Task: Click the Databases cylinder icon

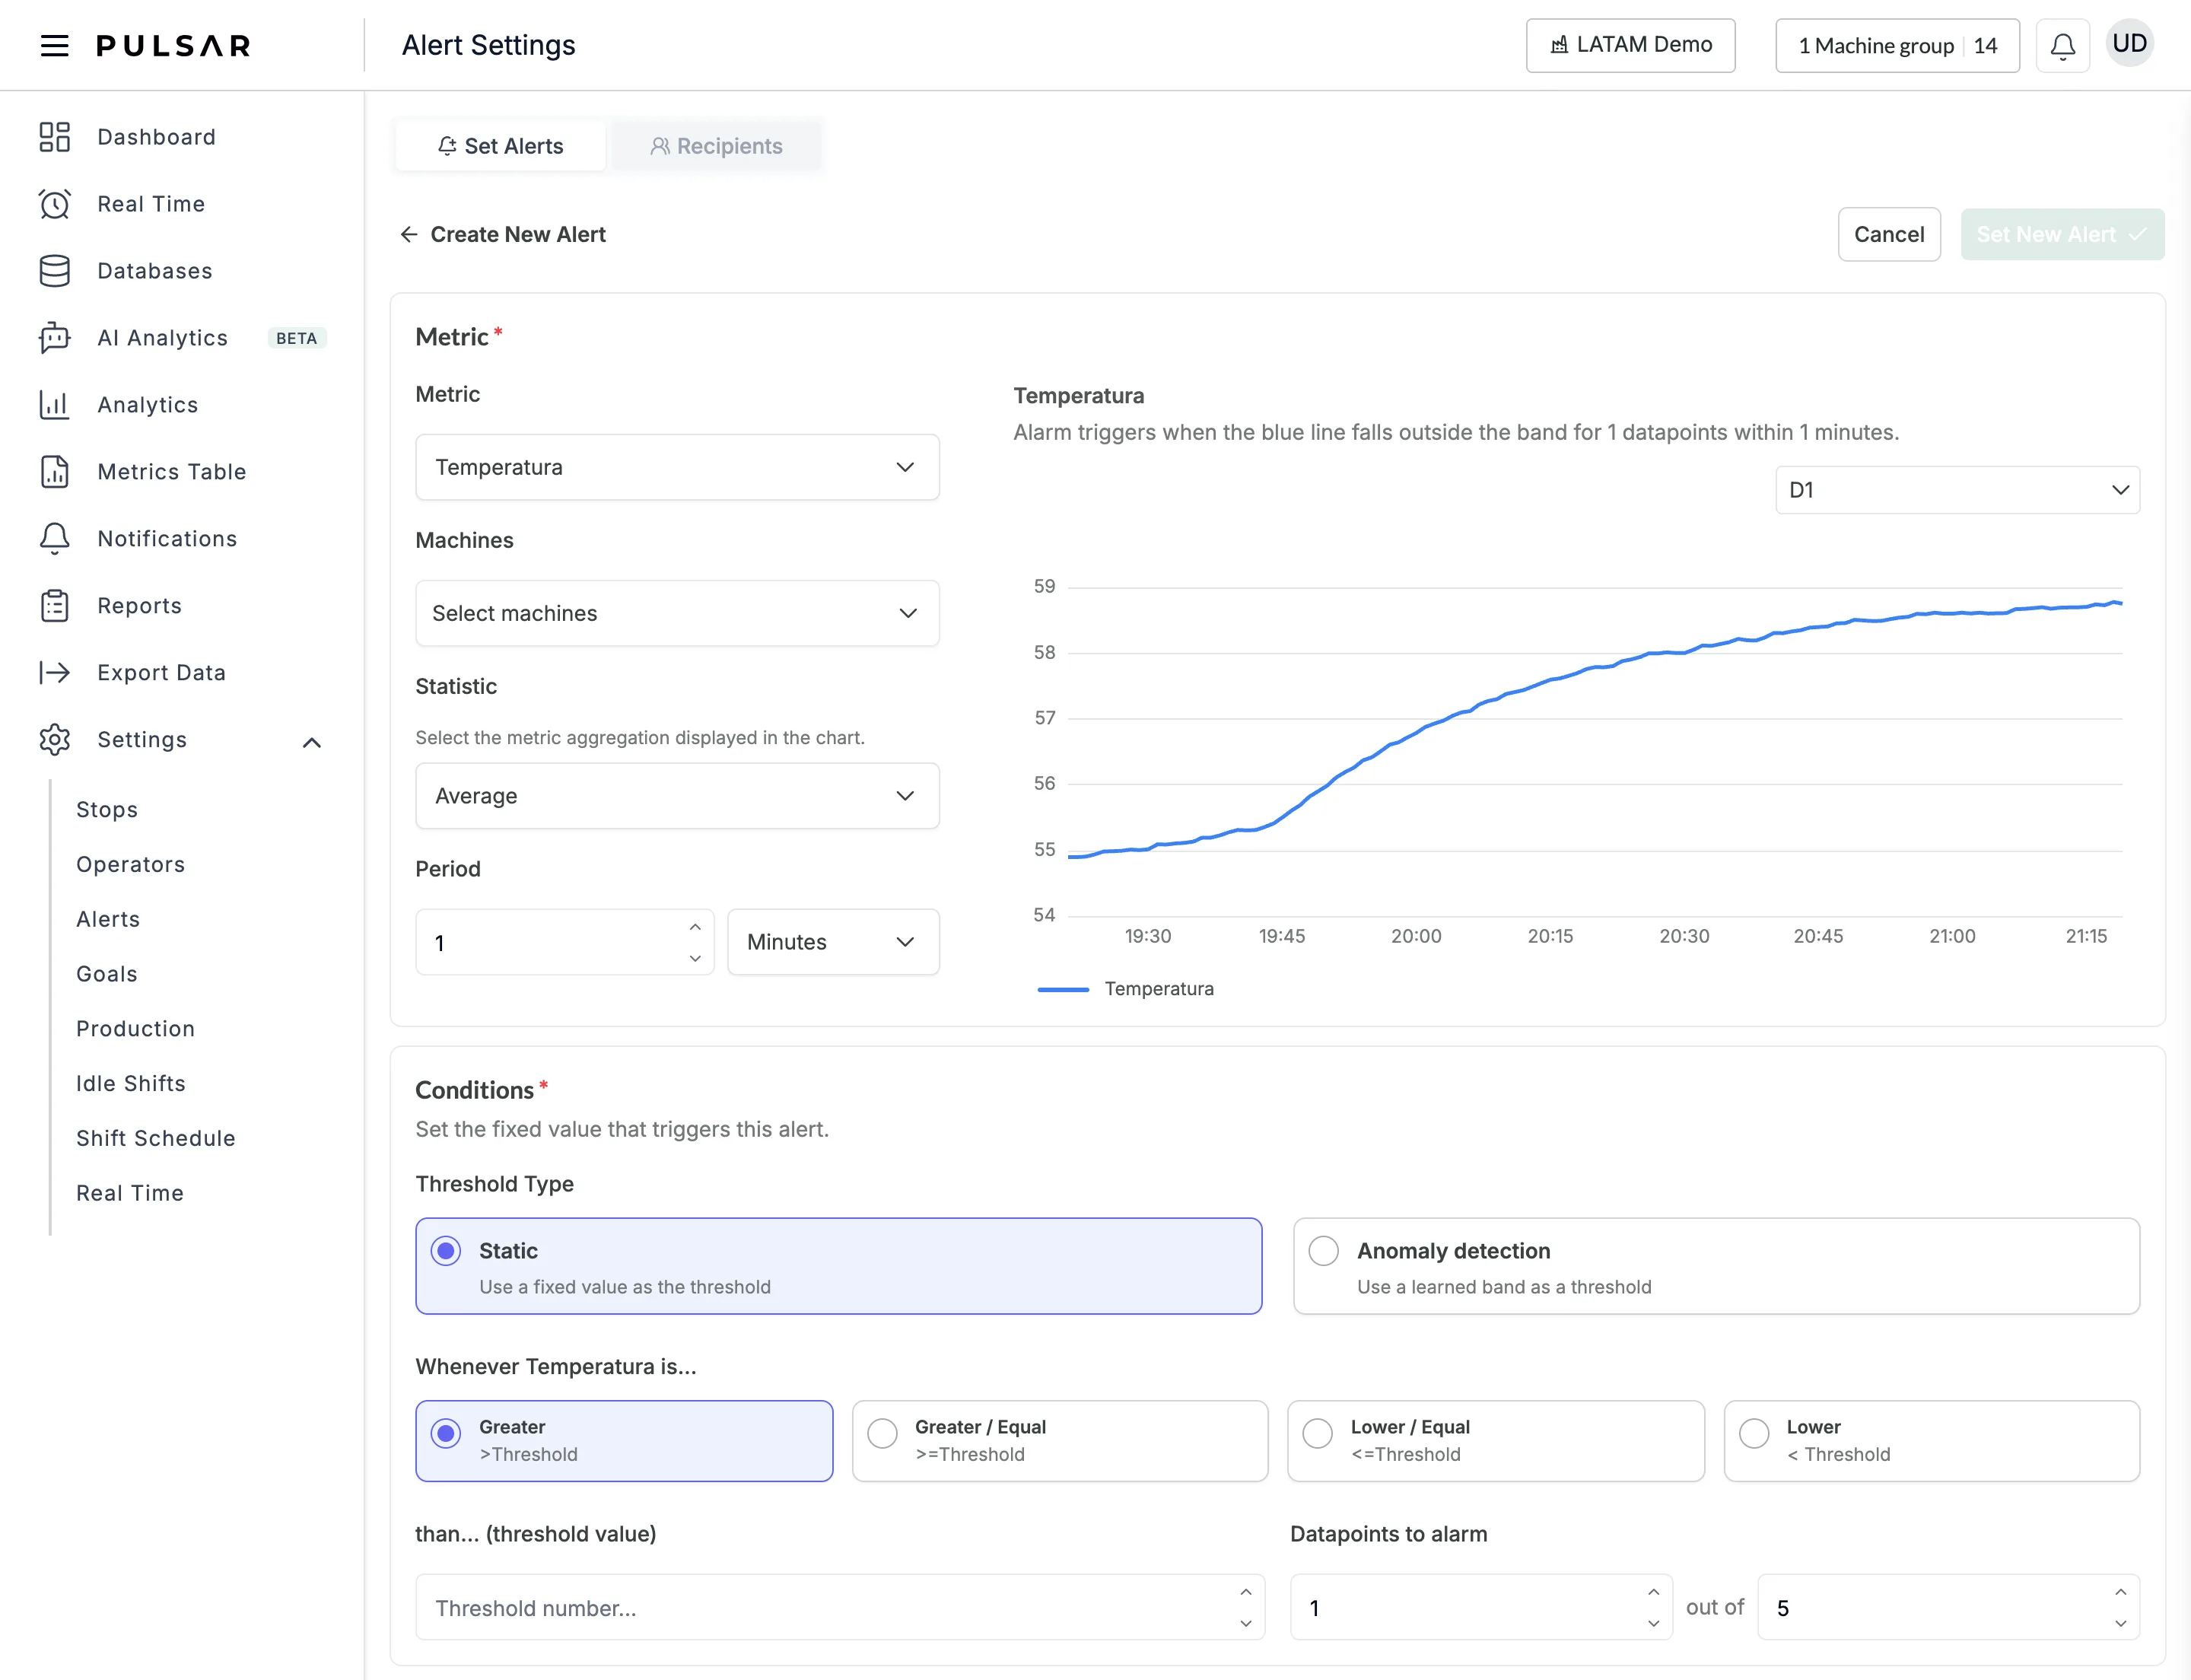Action: [54, 271]
